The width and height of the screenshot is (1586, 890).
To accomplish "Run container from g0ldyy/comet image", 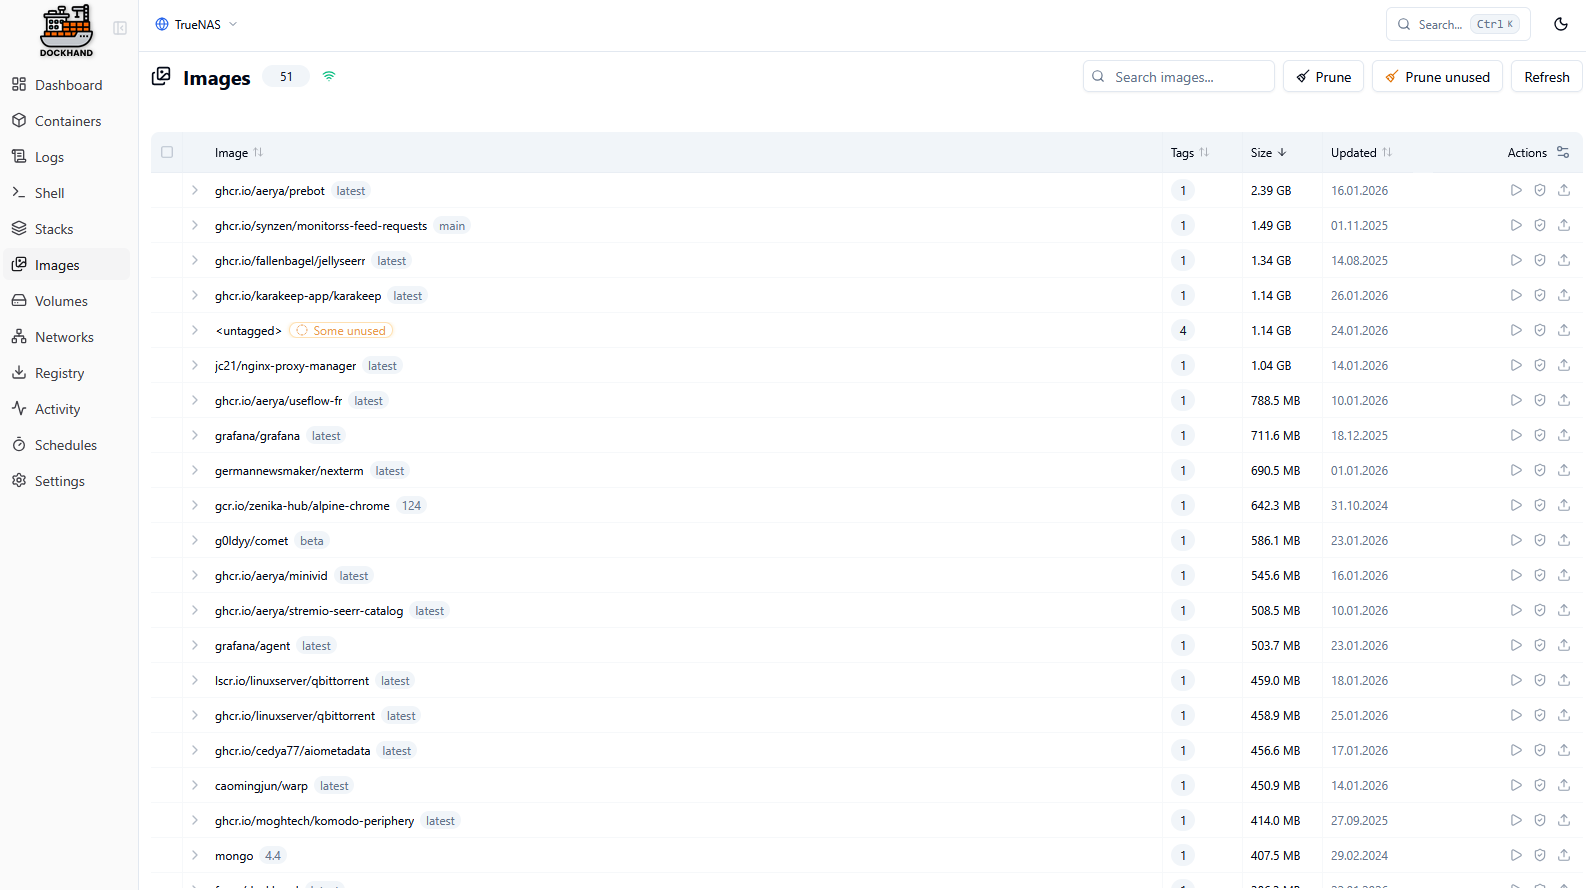I will [1516, 540].
